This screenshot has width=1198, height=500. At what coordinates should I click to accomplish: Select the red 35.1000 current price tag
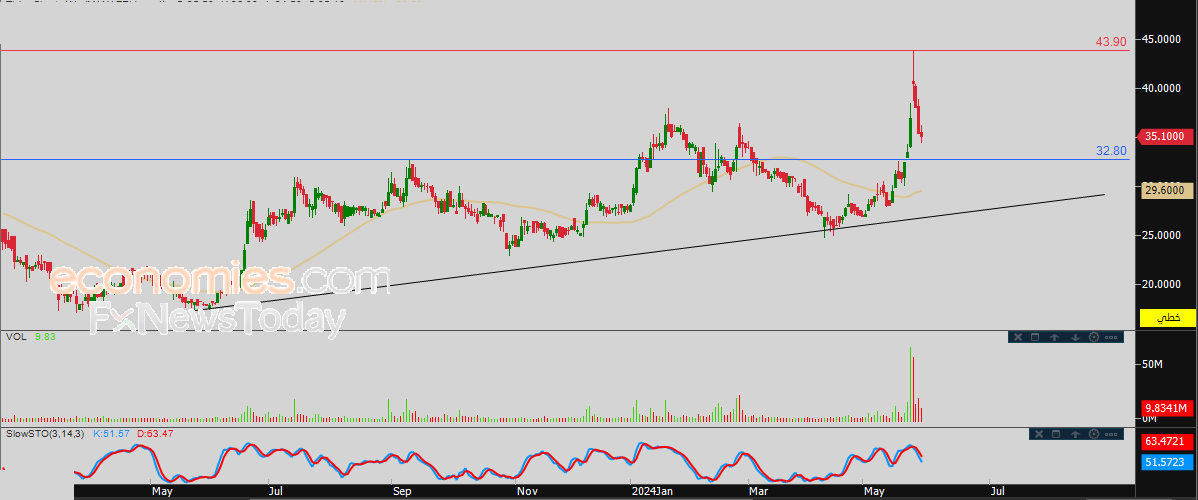pyautogui.click(x=1167, y=137)
